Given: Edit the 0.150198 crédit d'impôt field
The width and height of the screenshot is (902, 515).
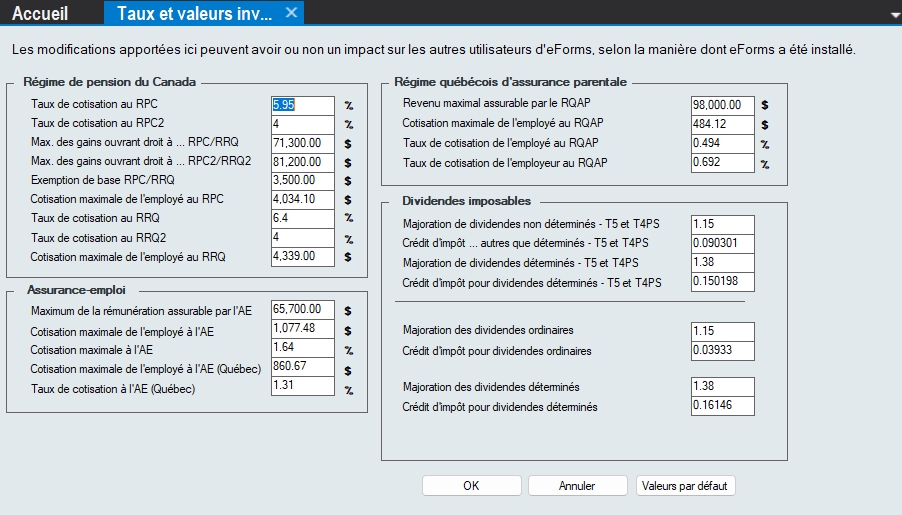Looking at the screenshot, I should click(x=723, y=281).
